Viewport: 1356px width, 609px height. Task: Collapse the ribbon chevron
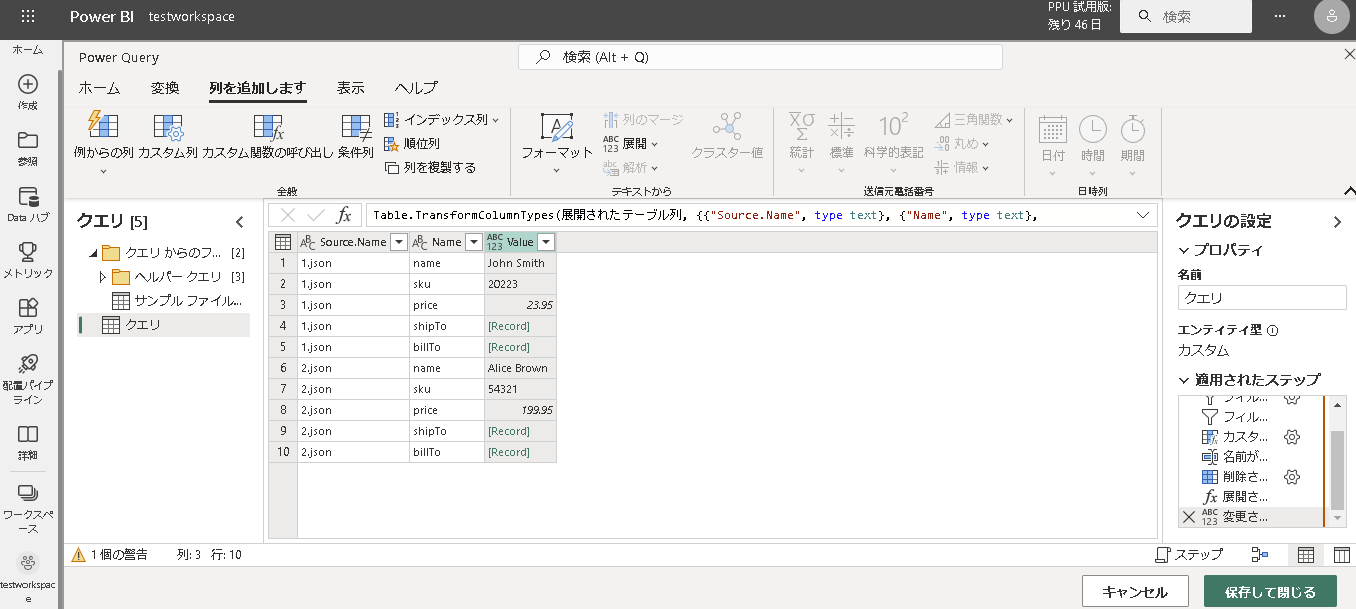click(1348, 189)
